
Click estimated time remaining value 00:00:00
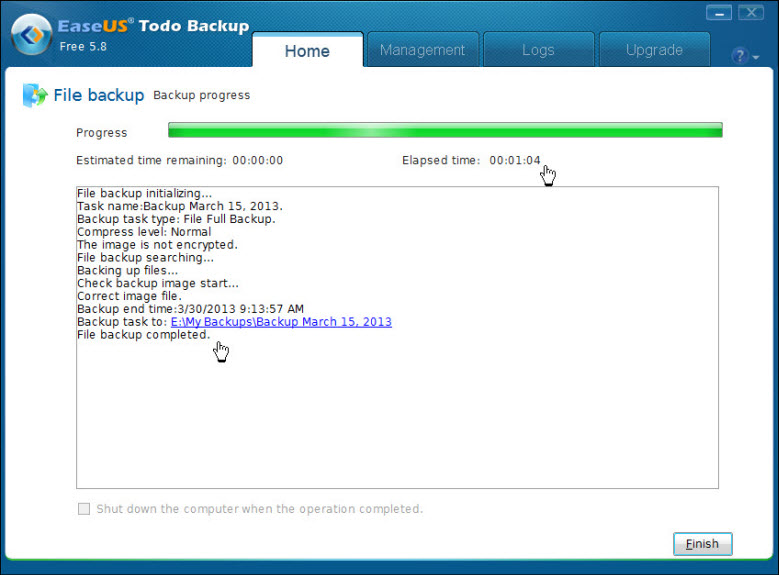pos(258,160)
